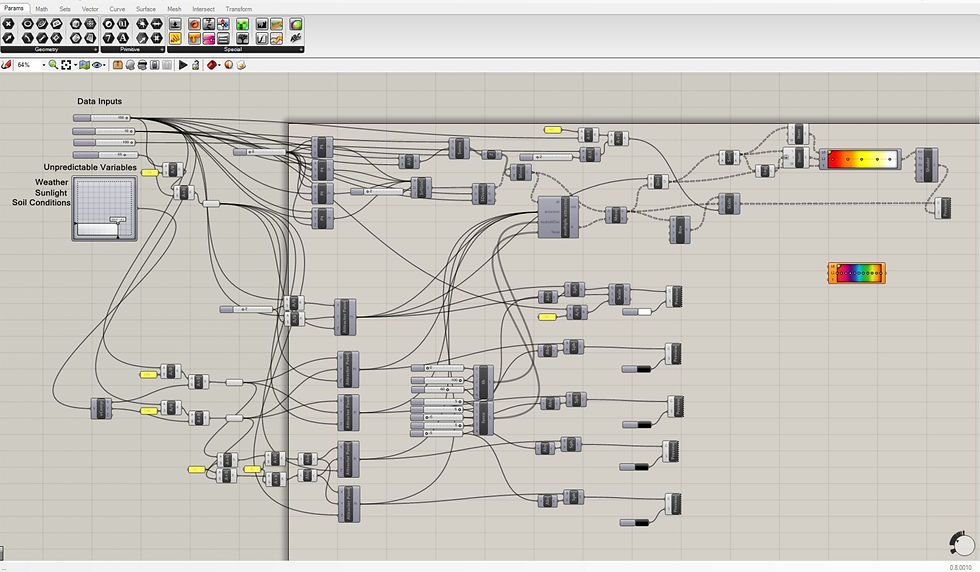980x572 pixels.
Task: Add a yellow Panel from the Special group
Action: 175,38
